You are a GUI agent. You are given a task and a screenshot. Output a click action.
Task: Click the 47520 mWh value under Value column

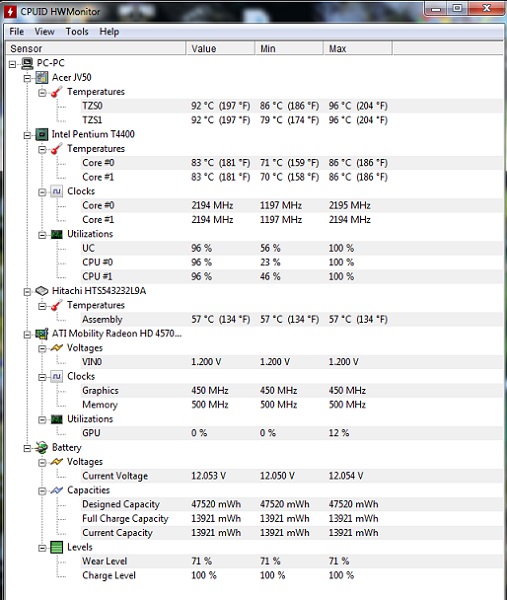(216, 504)
